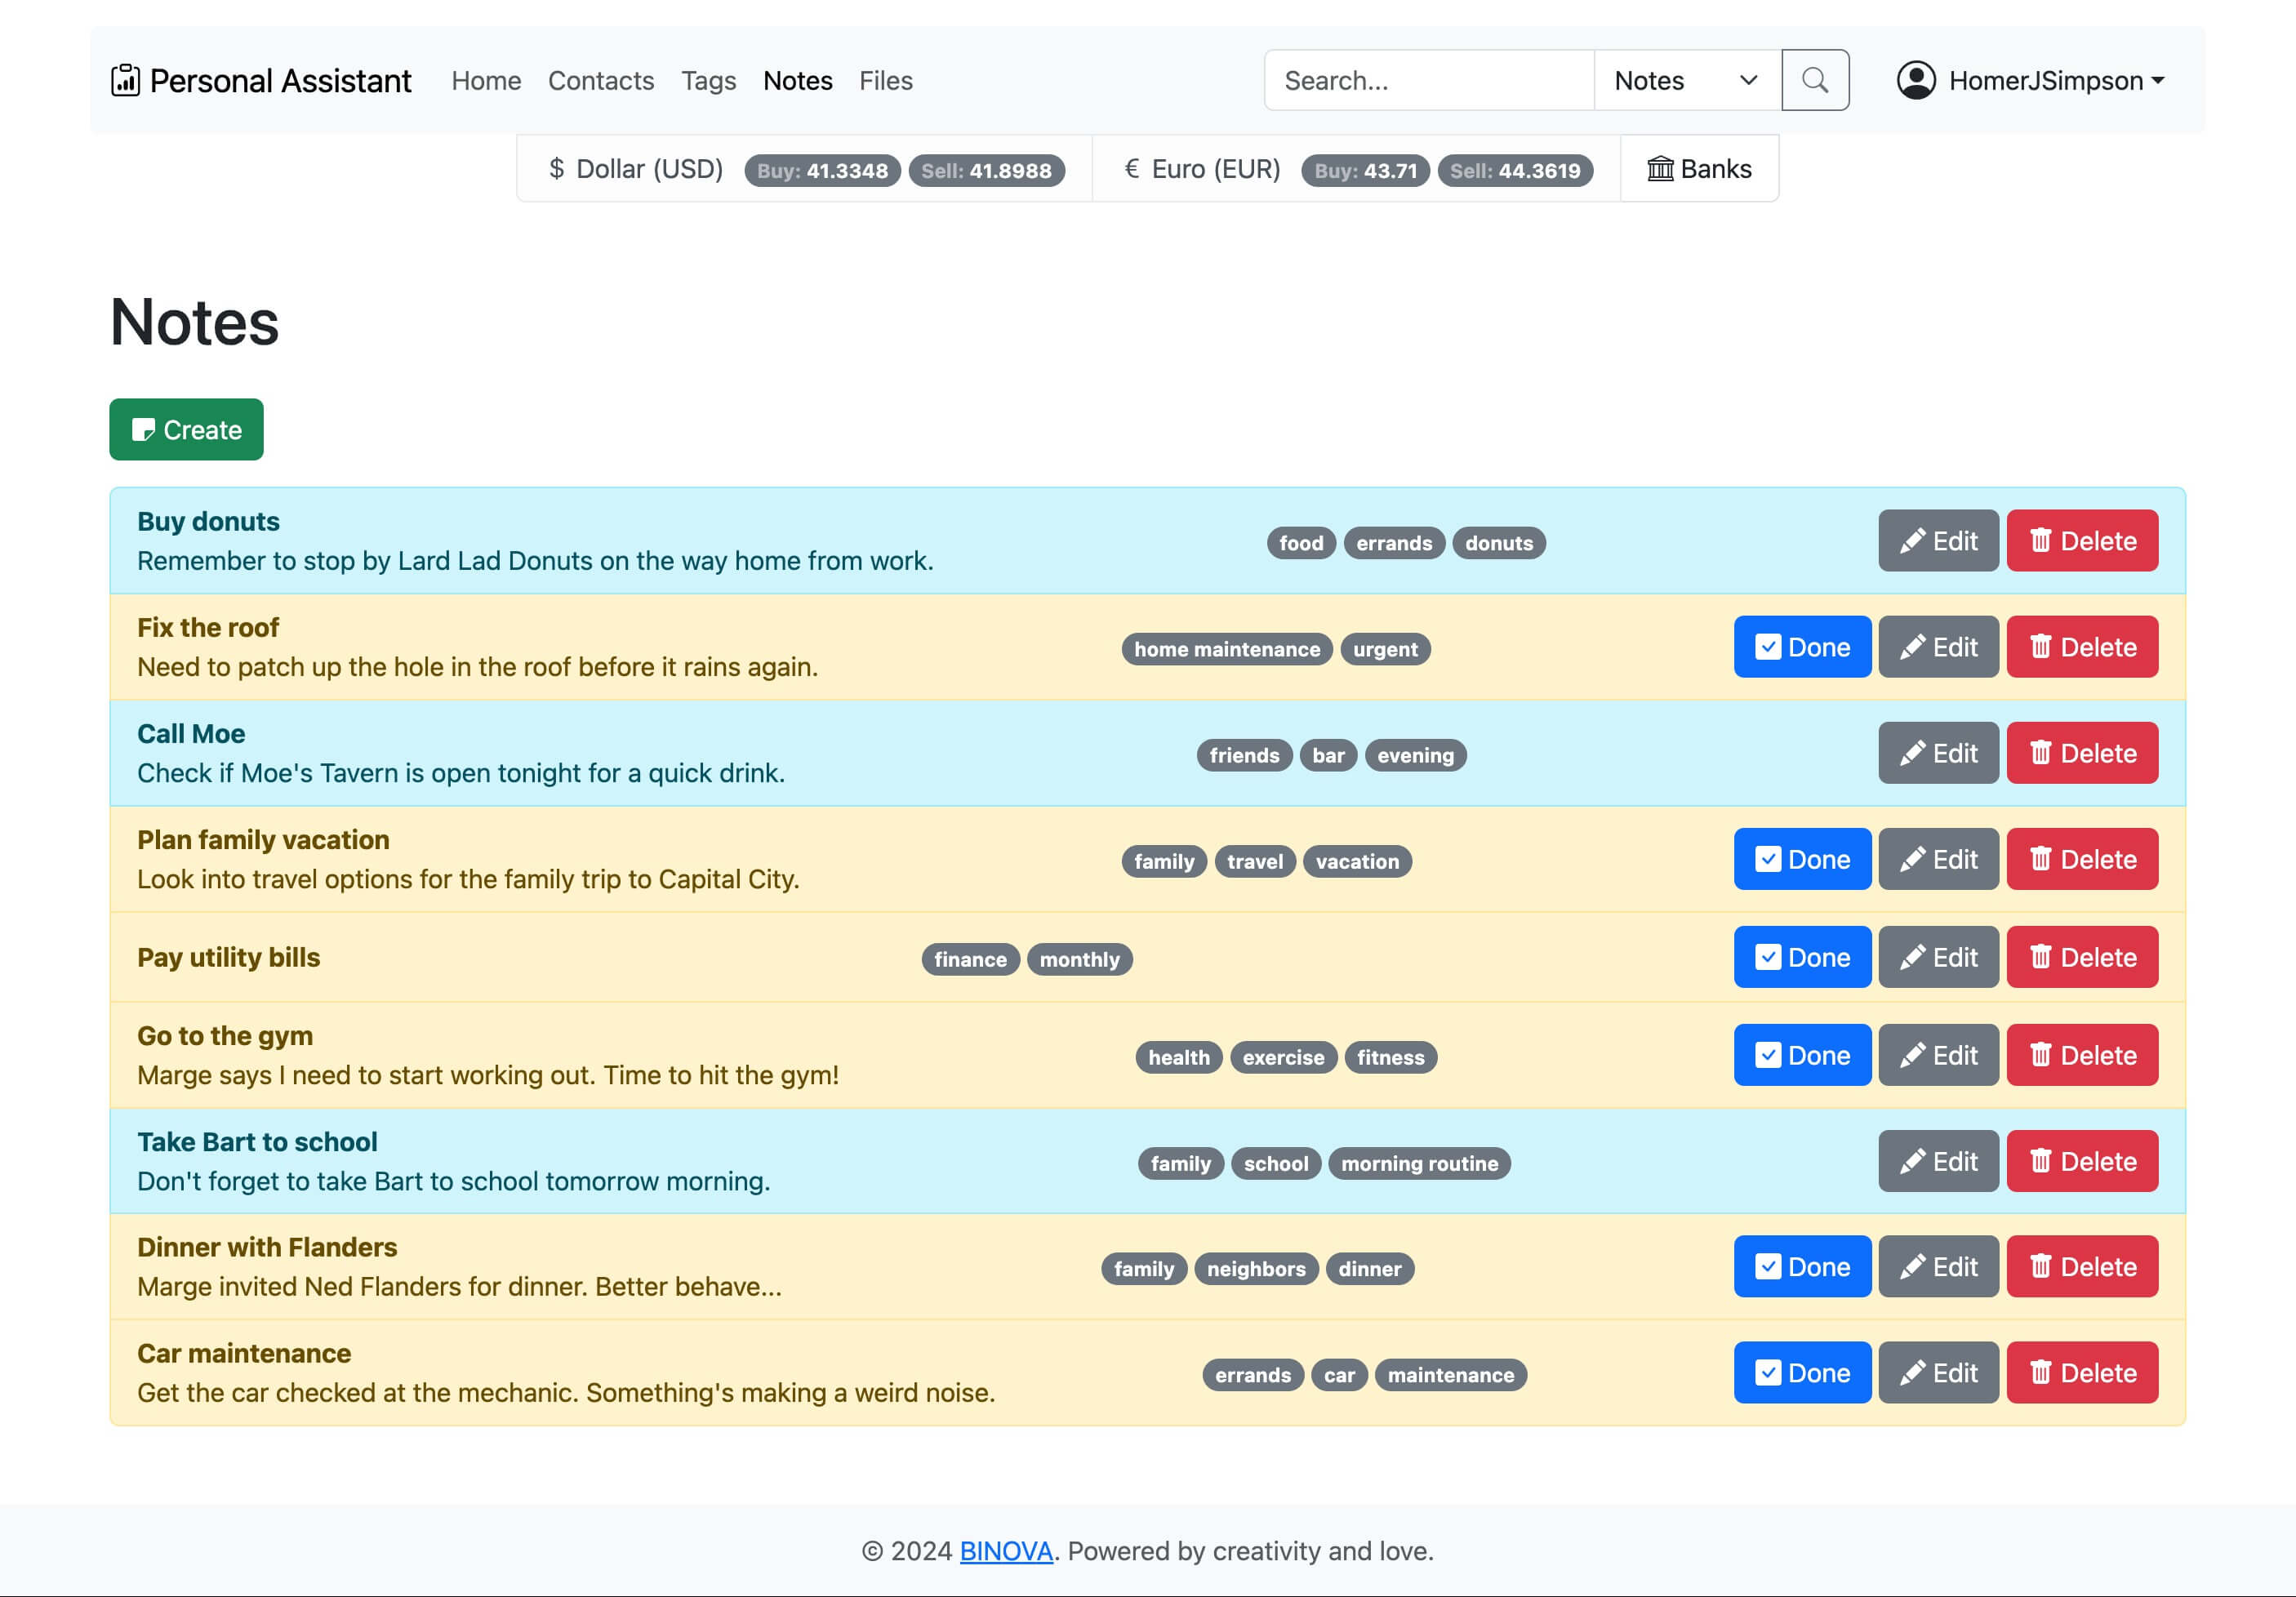Viewport: 2296px width, 1597px height.
Task: Open the Notes search category dropdown
Action: tap(1687, 80)
